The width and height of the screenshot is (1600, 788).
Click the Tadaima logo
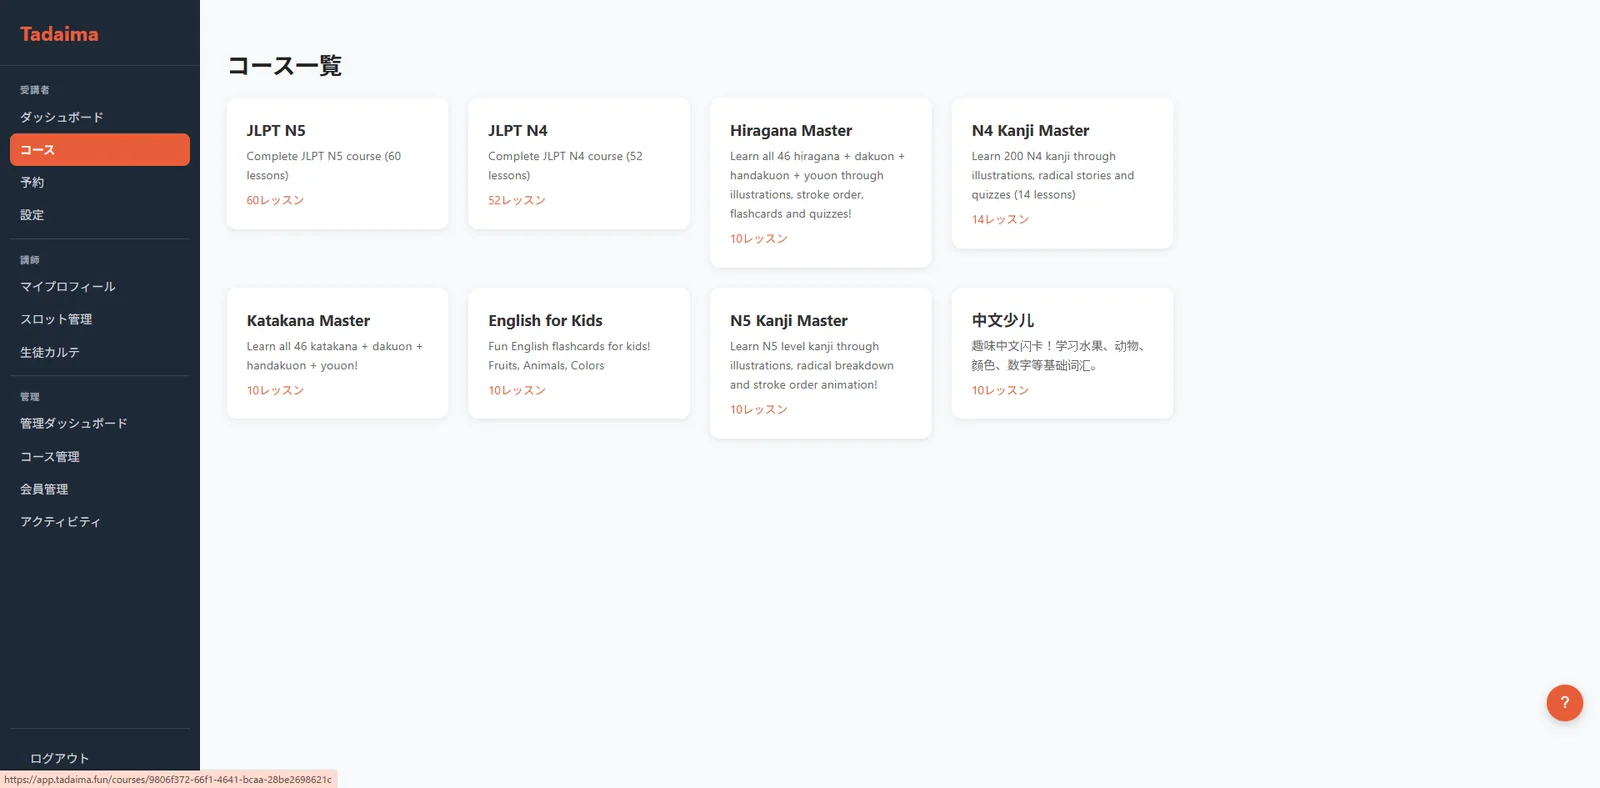coord(59,34)
